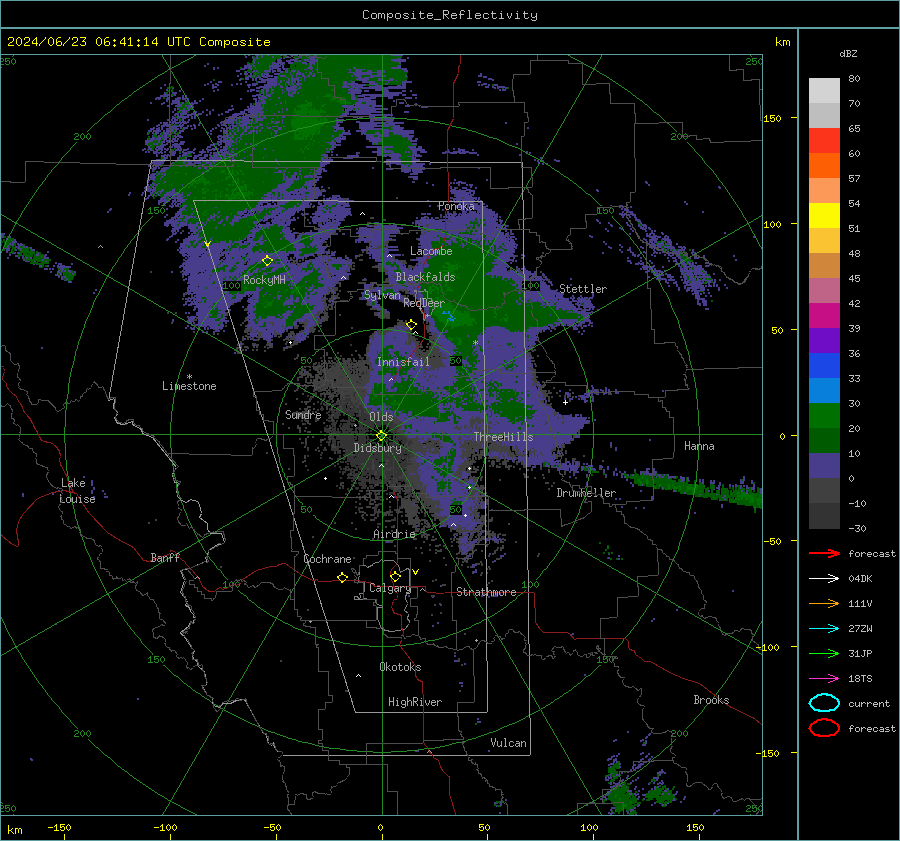Select the dark green 20 dBZ color swatch

click(824, 440)
